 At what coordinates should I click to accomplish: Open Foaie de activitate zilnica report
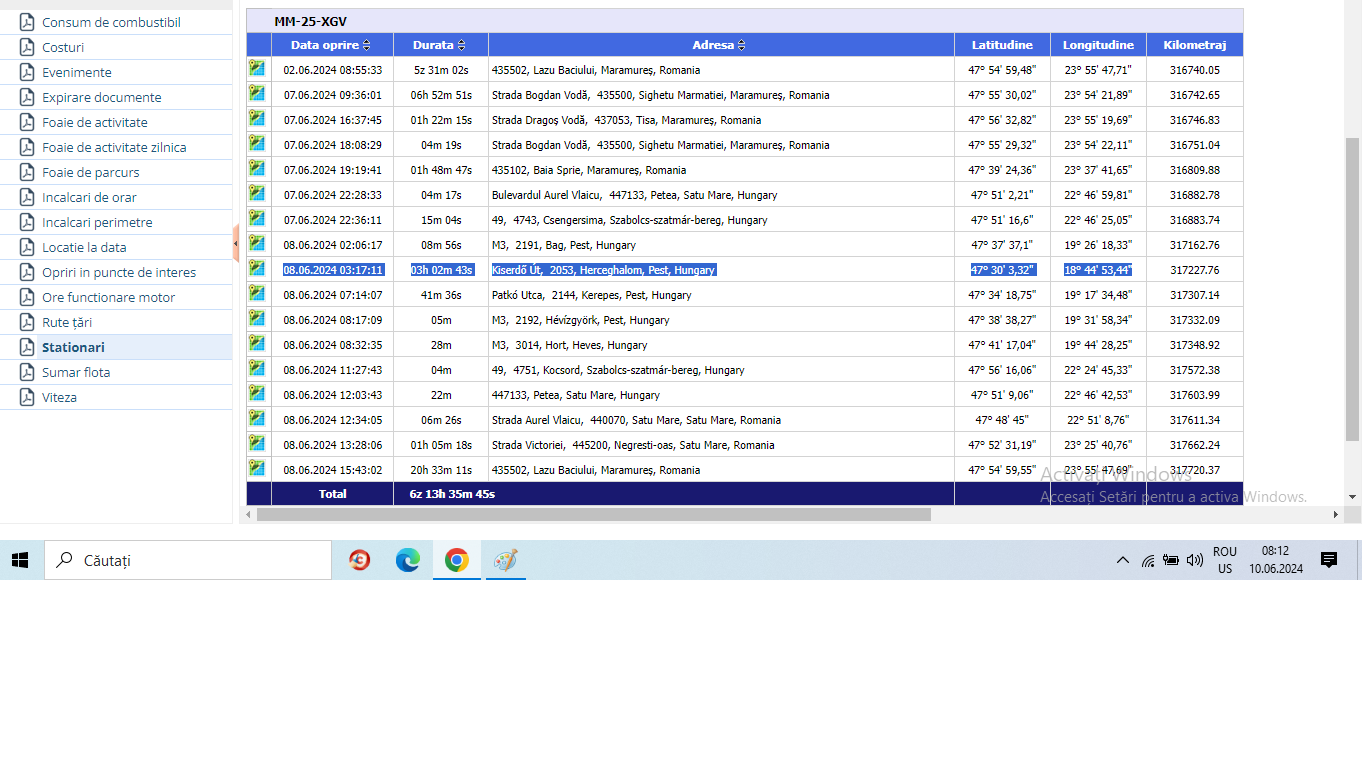(114, 147)
